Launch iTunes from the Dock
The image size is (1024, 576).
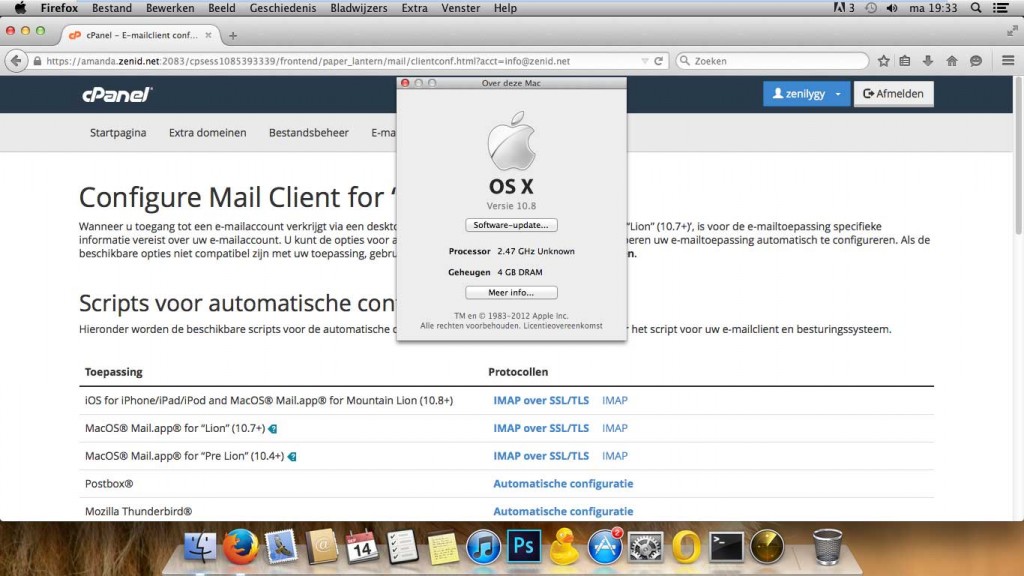483,547
